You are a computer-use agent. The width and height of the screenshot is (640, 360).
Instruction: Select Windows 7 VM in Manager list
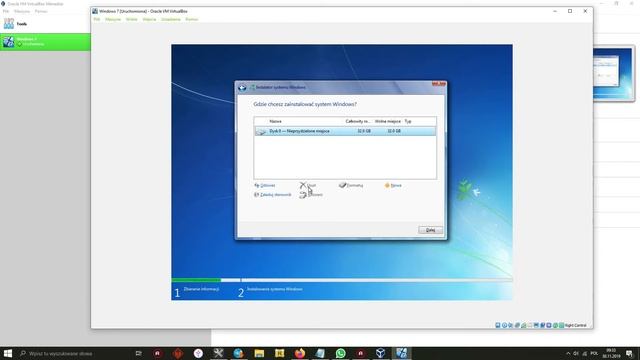click(x=45, y=42)
